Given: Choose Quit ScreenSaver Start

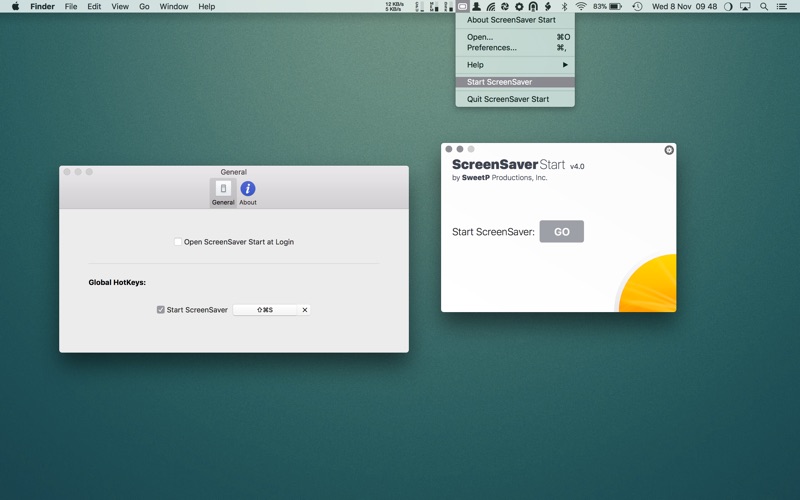Looking at the screenshot, I should [515, 99].
